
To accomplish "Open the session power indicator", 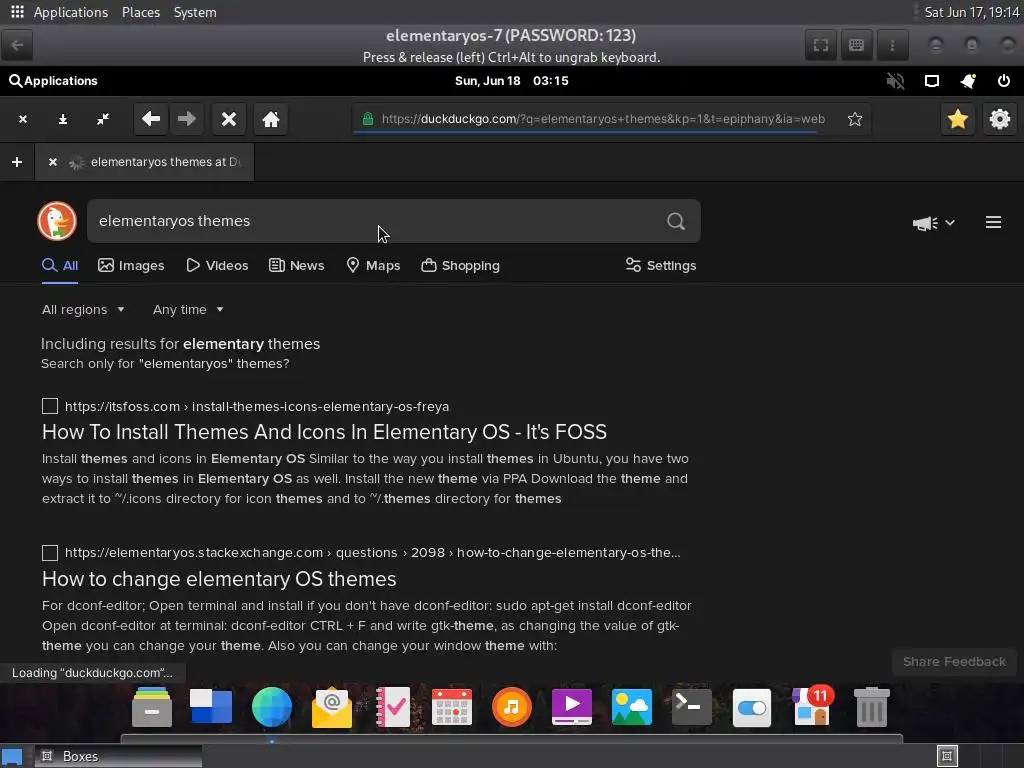I will click(1004, 81).
